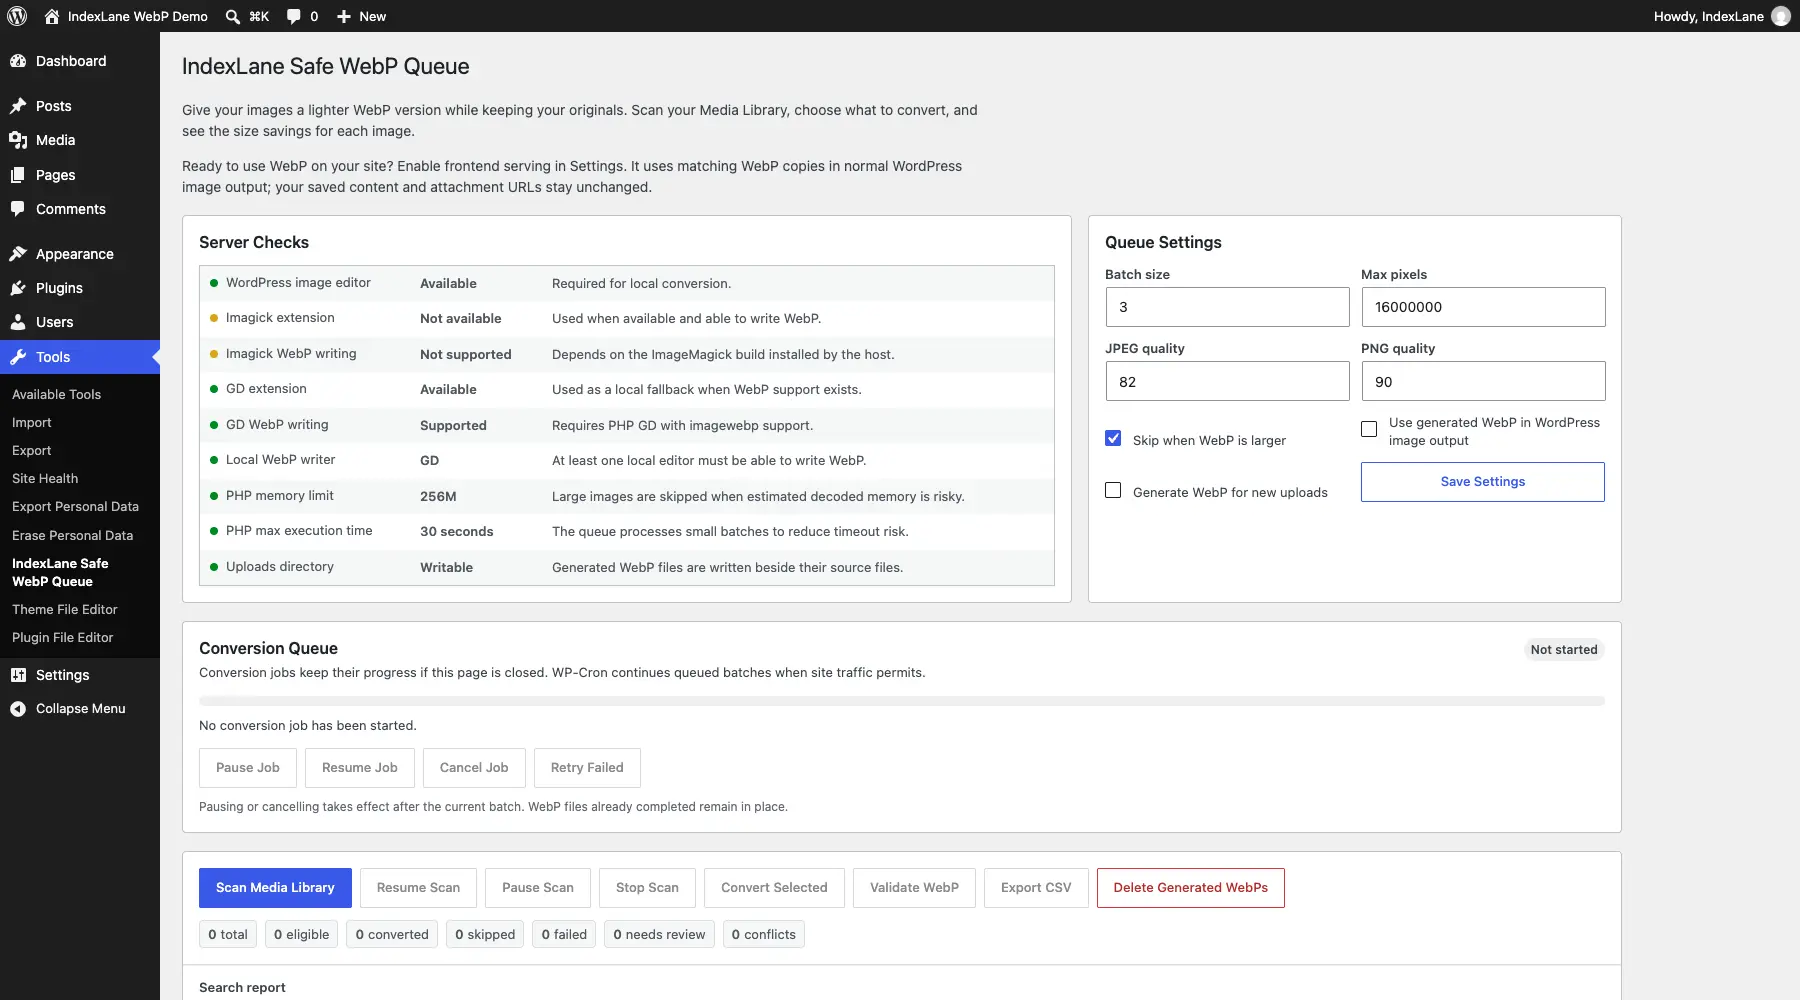Click Save Settings button
The width and height of the screenshot is (1800, 1000).
pyautogui.click(x=1483, y=482)
